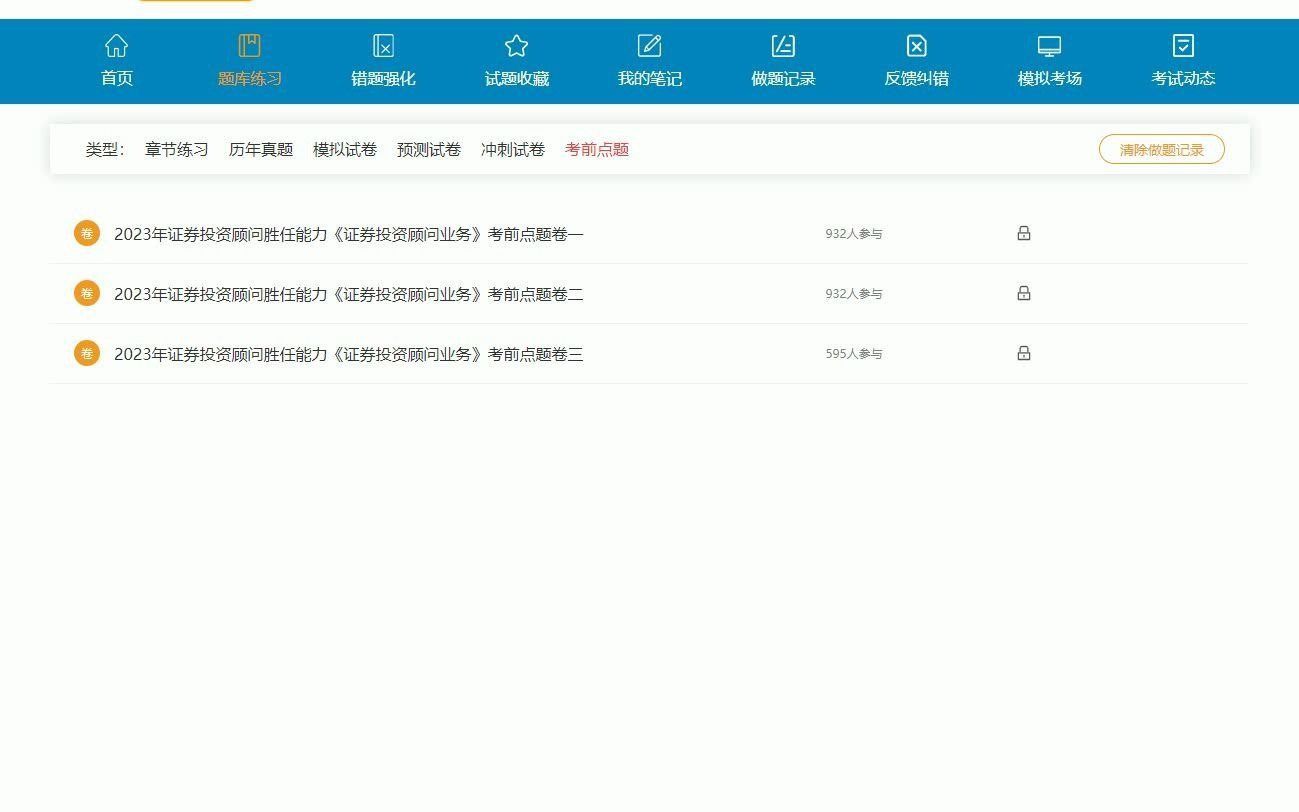Switch to the 章节练习 type filter
Image resolution: width=1299 pixels, height=812 pixels.
177,150
